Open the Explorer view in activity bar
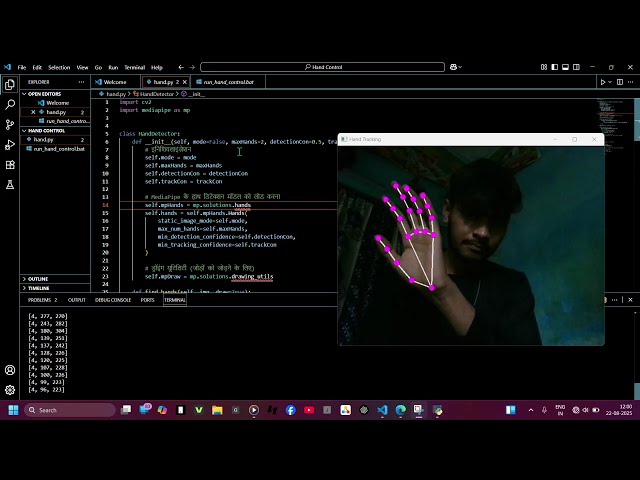640x480 pixels. [x=10, y=84]
